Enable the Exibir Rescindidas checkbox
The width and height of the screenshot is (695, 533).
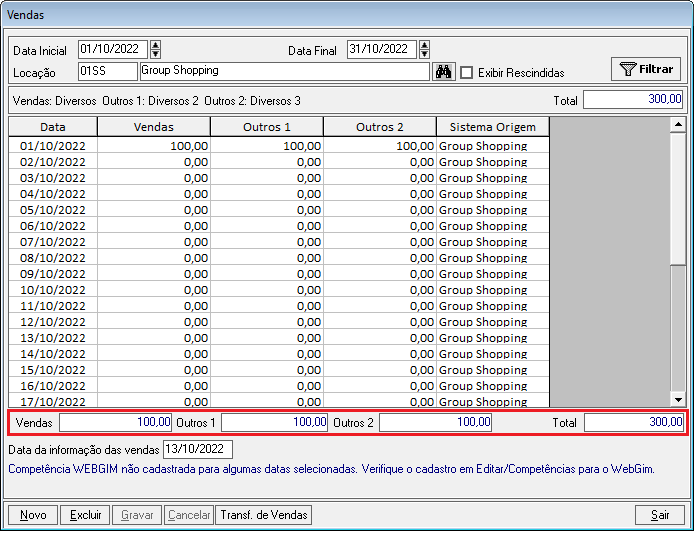pyautogui.click(x=467, y=72)
